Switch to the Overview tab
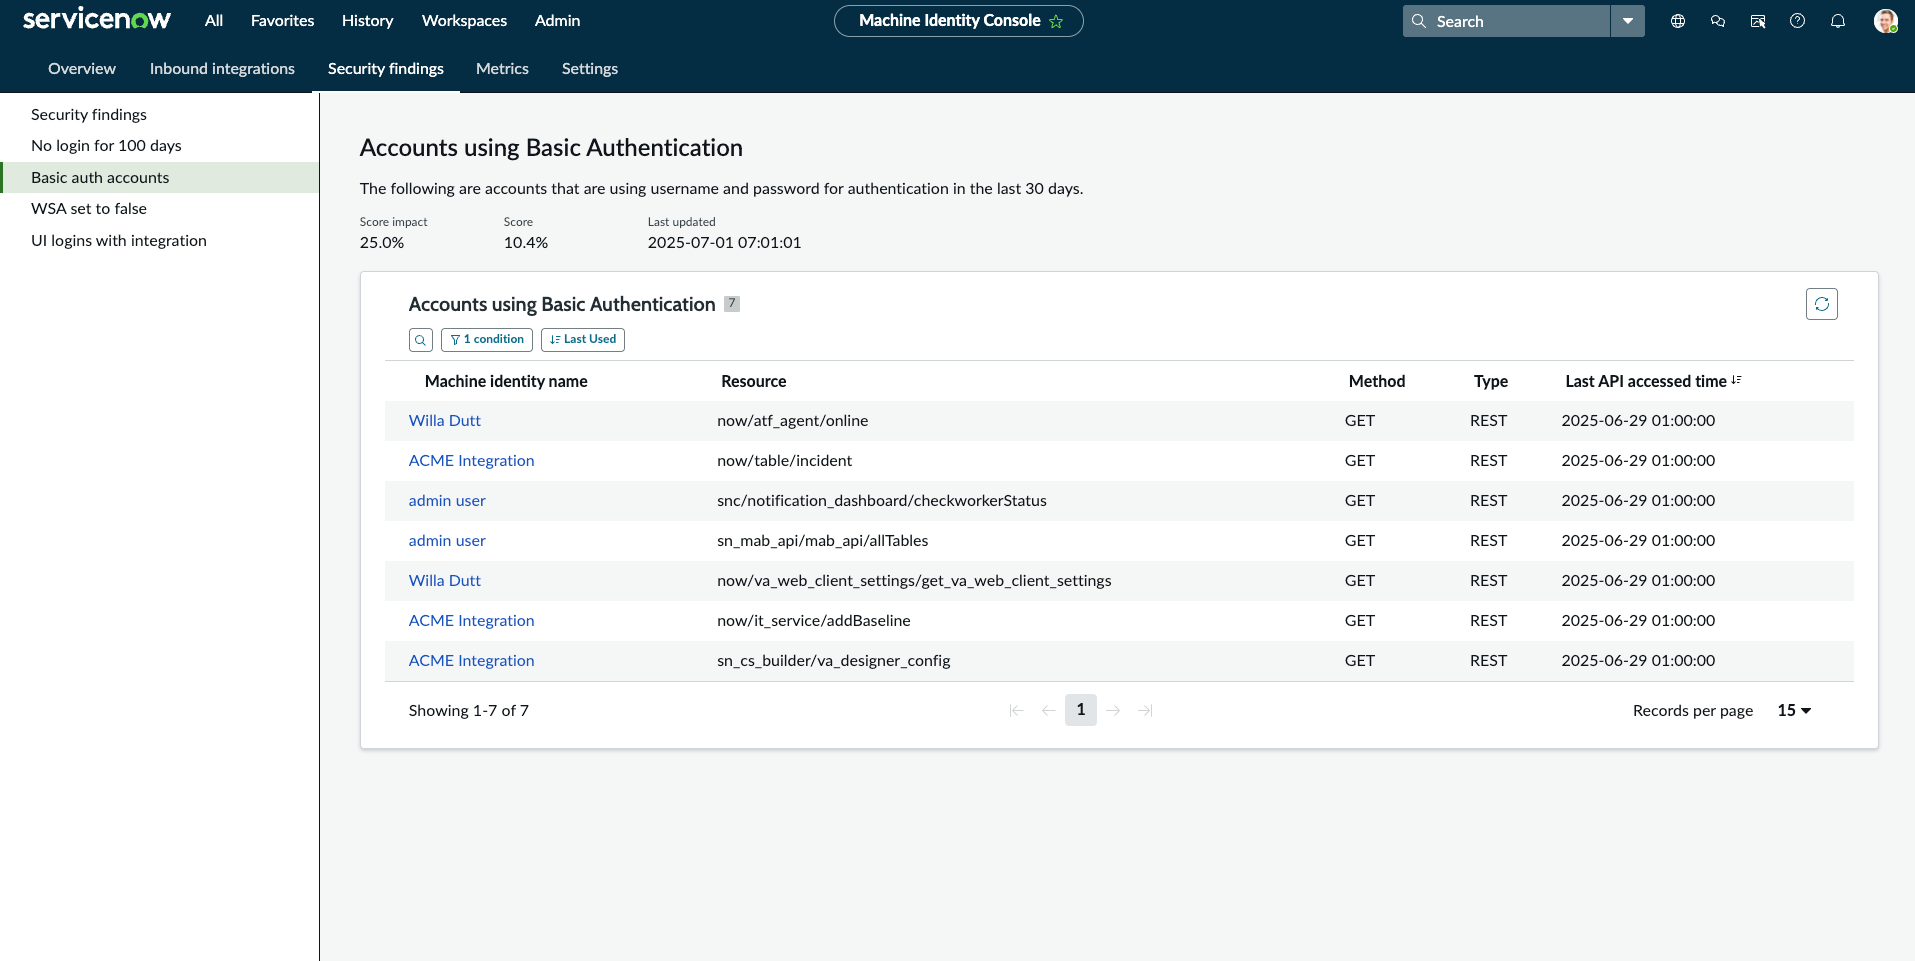Screen dimensions: 1915x961 tap(82, 68)
